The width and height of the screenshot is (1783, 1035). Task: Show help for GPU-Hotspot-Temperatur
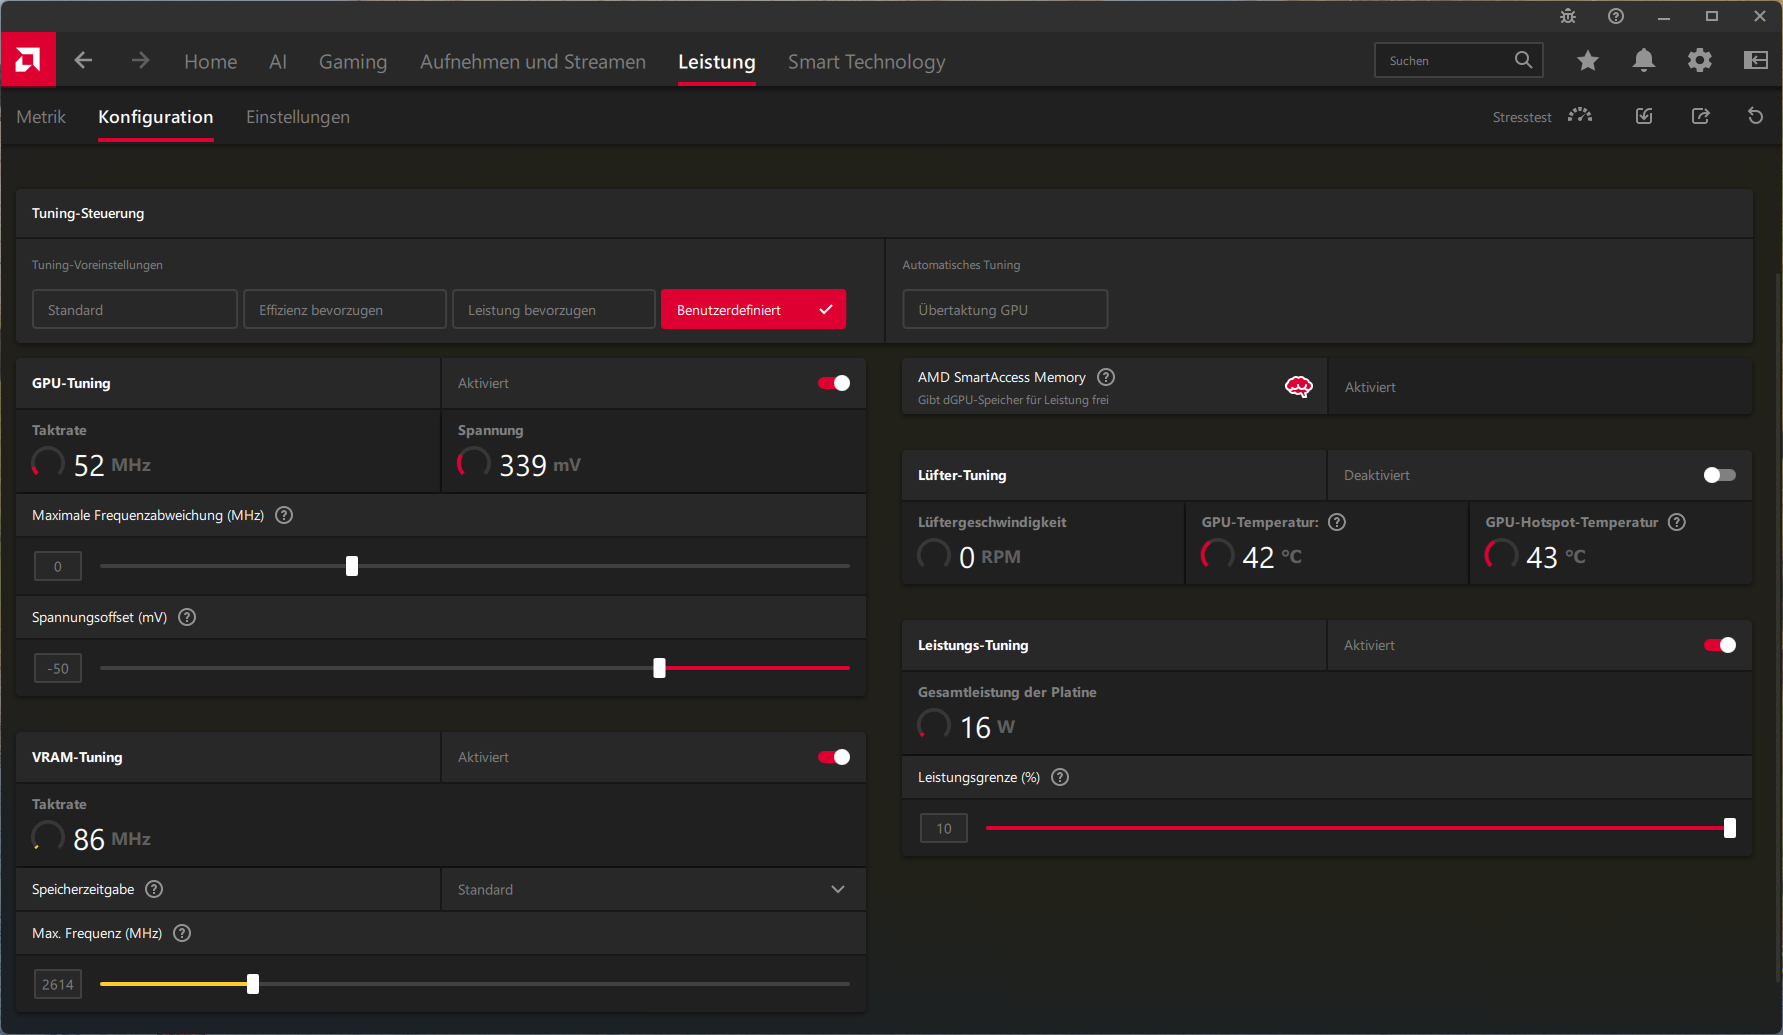click(x=1677, y=522)
